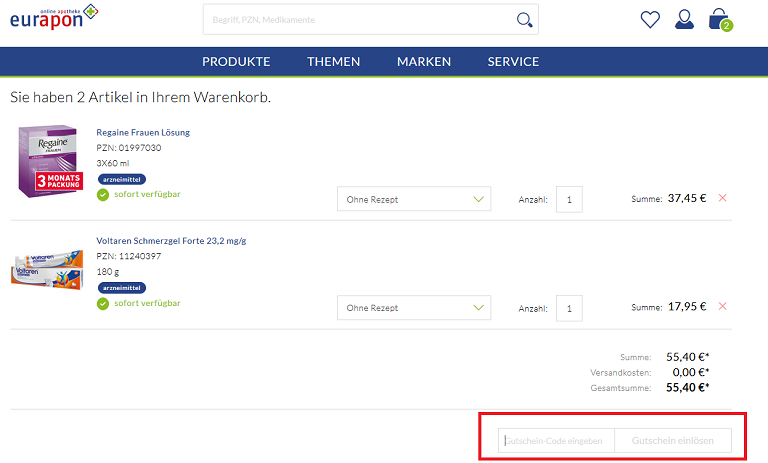
Task: Click the cart badge showing 2 items
Action: (x=726, y=25)
